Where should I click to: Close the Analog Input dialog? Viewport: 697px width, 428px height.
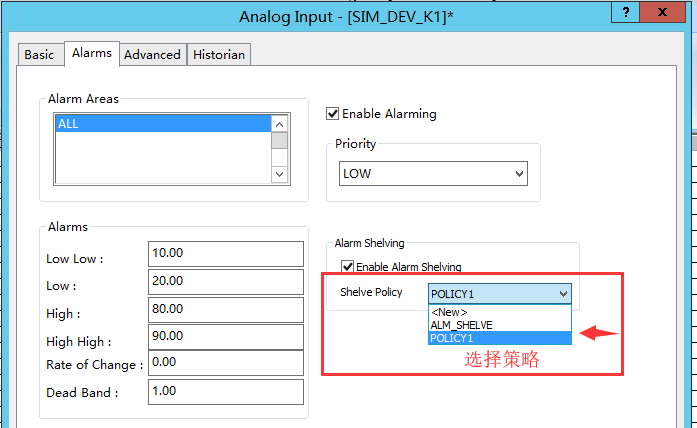point(662,12)
